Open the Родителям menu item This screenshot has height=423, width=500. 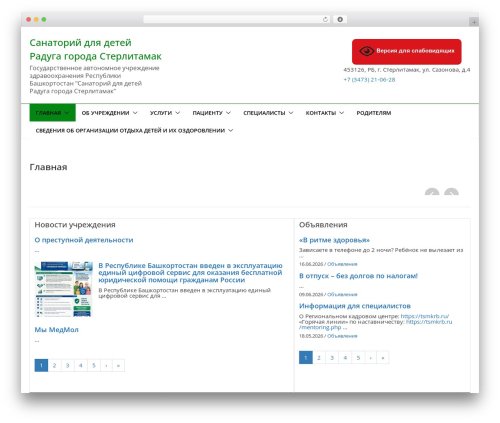click(374, 113)
